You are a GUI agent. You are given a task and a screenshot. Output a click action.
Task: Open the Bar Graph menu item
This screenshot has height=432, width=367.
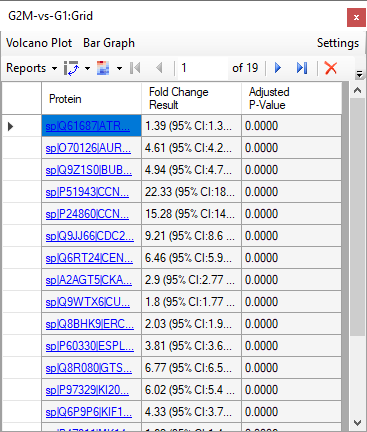click(109, 43)
